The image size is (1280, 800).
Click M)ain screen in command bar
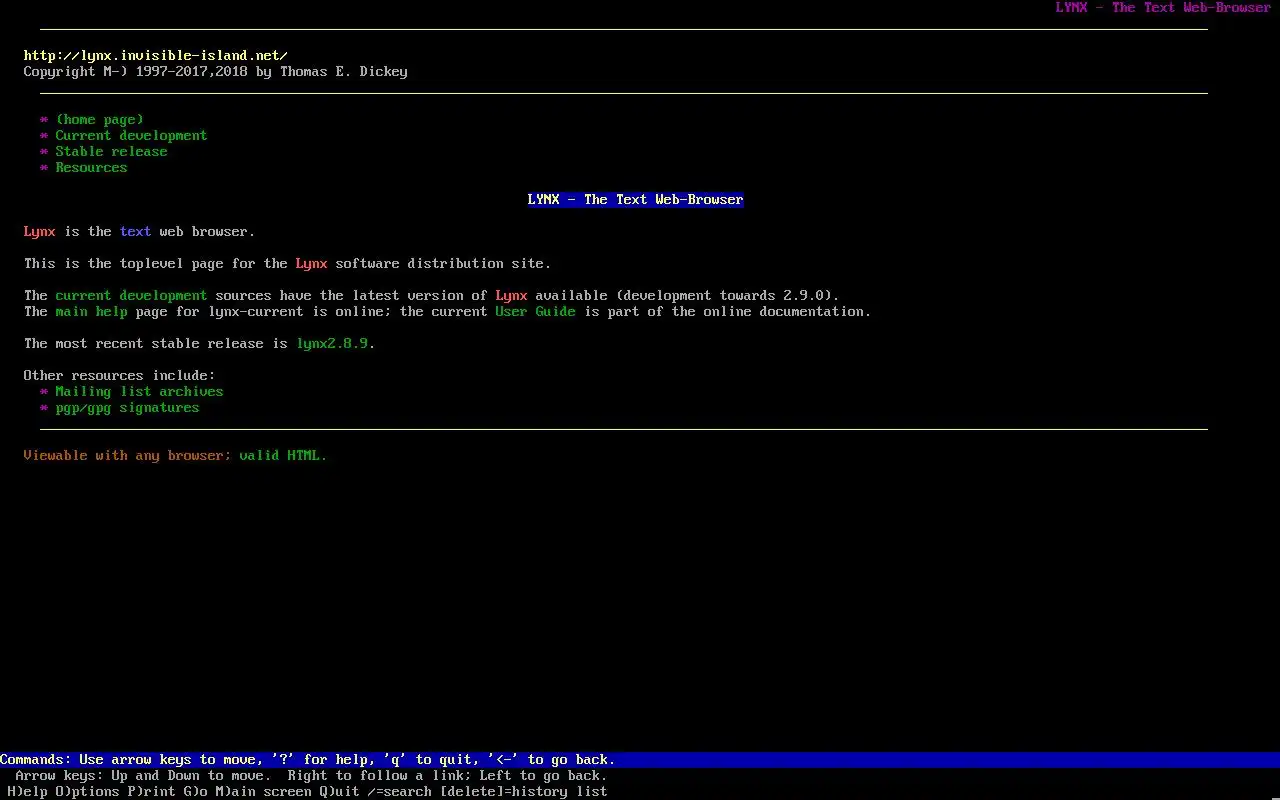(x=263, y=792)
